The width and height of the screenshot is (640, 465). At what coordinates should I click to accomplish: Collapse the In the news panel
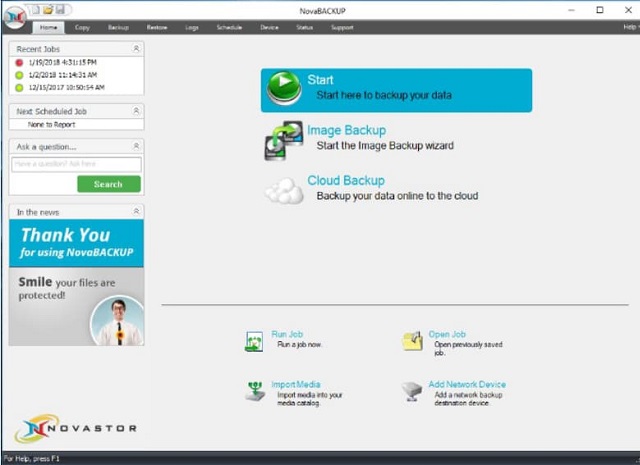pos(136,211)
